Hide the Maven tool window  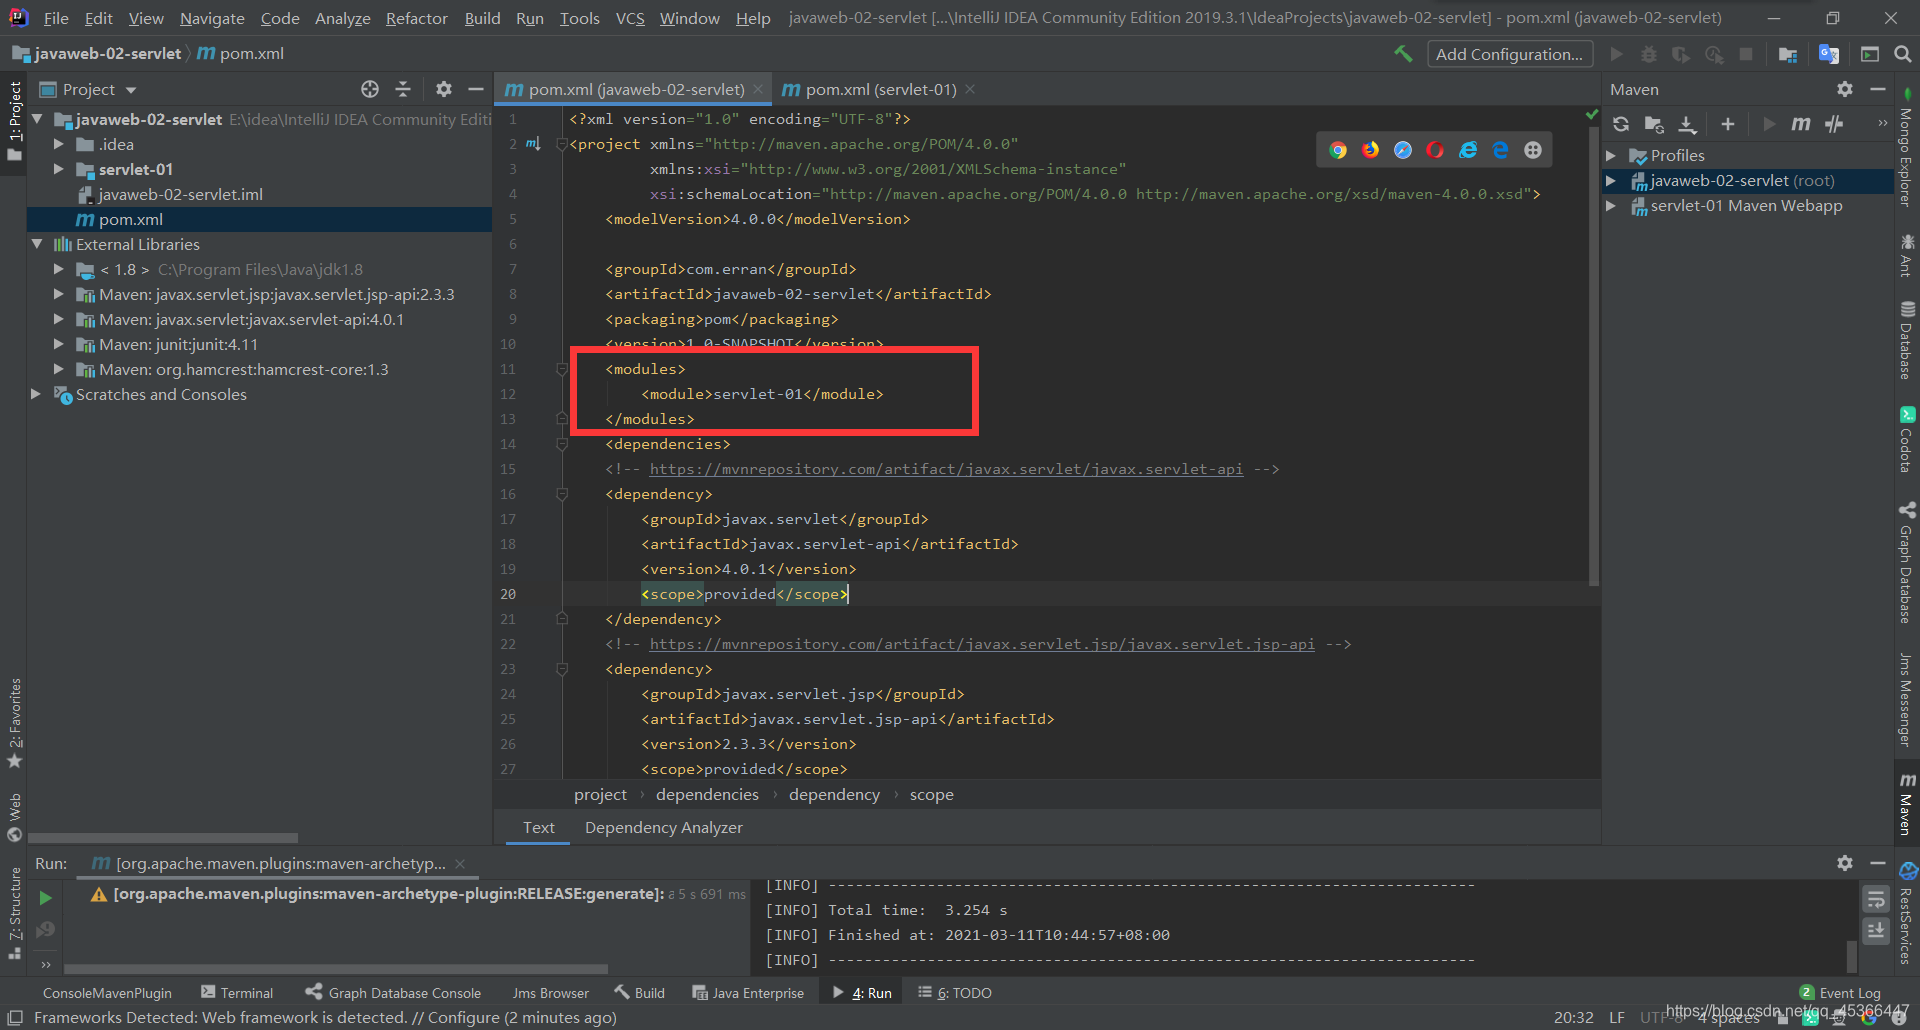[1878, 89]
